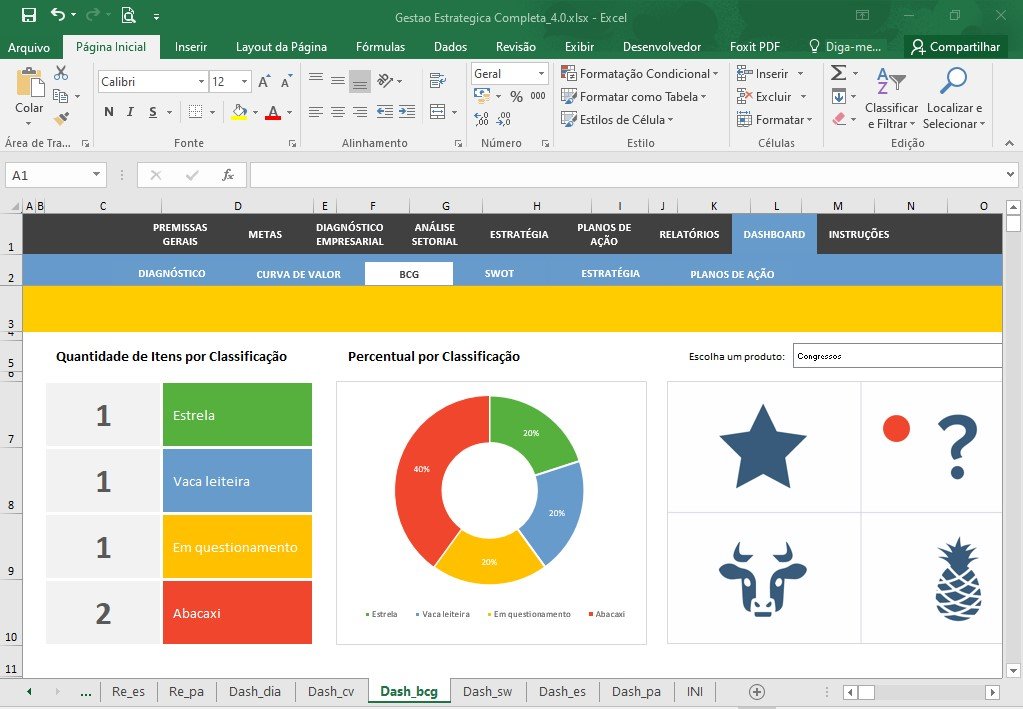Click the Increase Font Size icon

tap(264, 82)
